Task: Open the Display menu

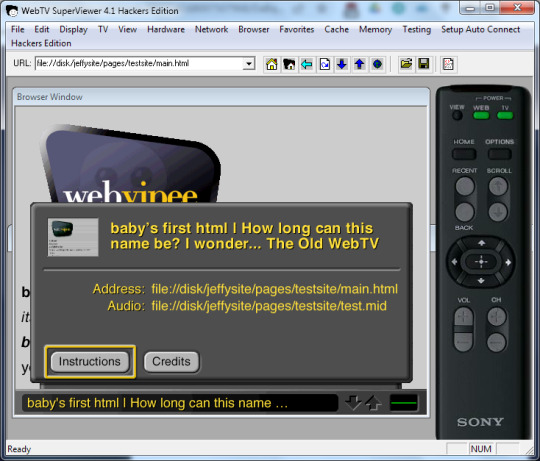Action: point(73,30)
